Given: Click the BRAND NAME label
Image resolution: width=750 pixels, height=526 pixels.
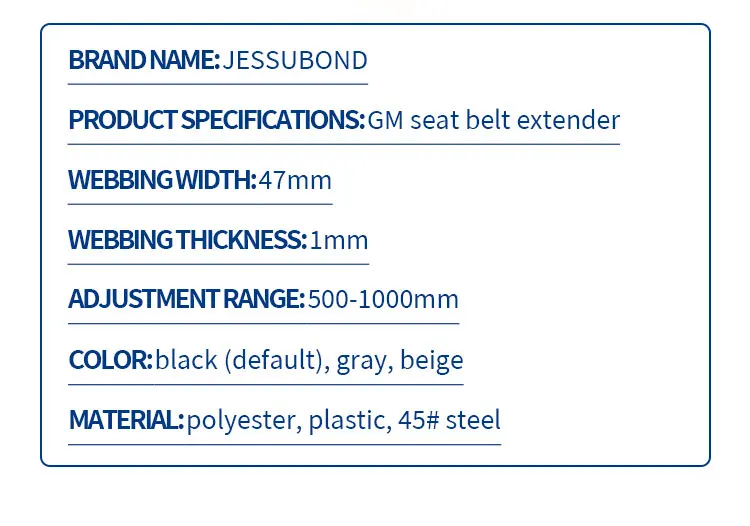Looking at the screenshot, I should coord(144,60).
